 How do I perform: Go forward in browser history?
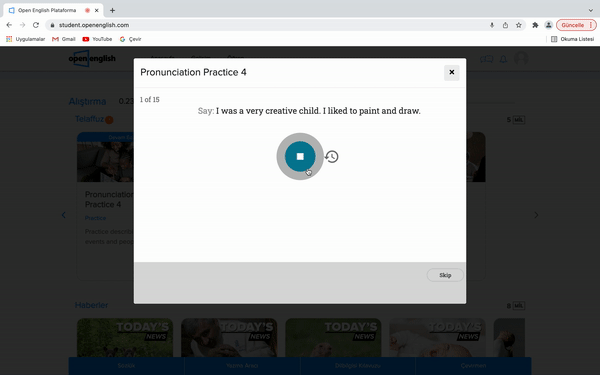point(23,25)
